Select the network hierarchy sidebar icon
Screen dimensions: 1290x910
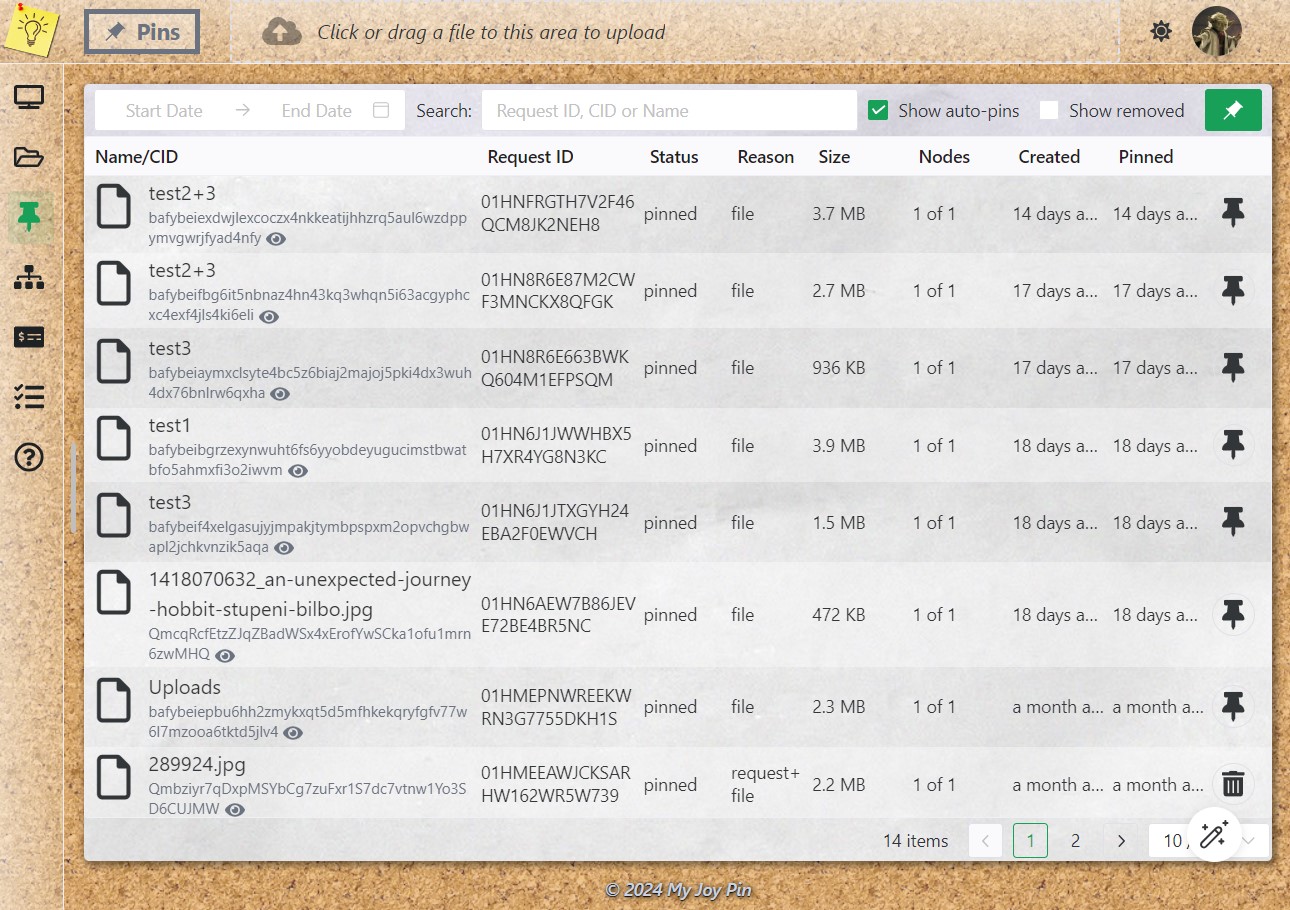pyautogui.click(x=29, y=277)
